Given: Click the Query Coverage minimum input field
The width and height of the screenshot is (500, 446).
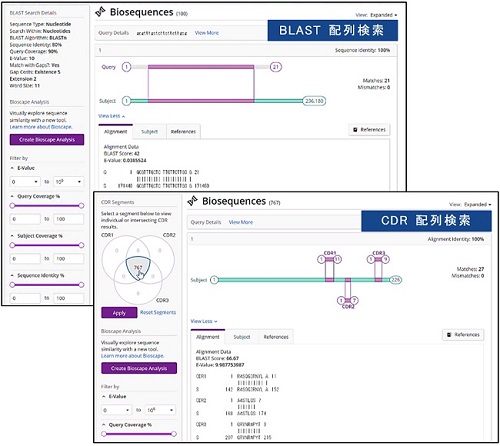Looking at the screenshot, I should coord(25,219).
